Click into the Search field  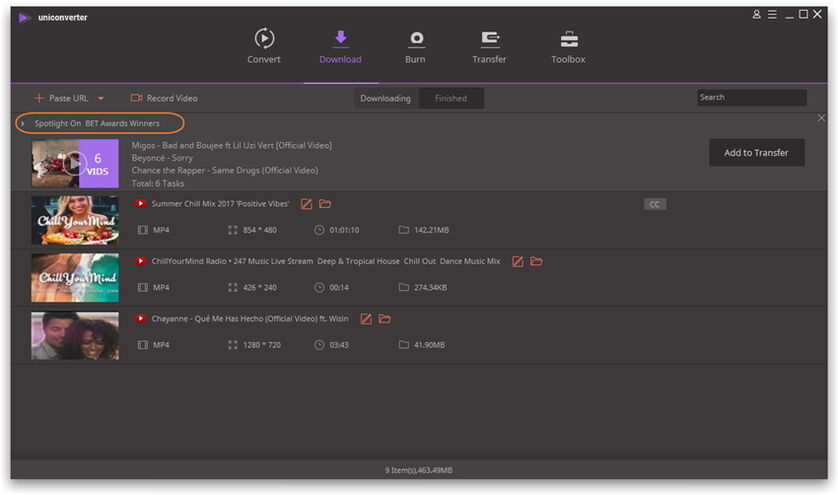(751, 97)
